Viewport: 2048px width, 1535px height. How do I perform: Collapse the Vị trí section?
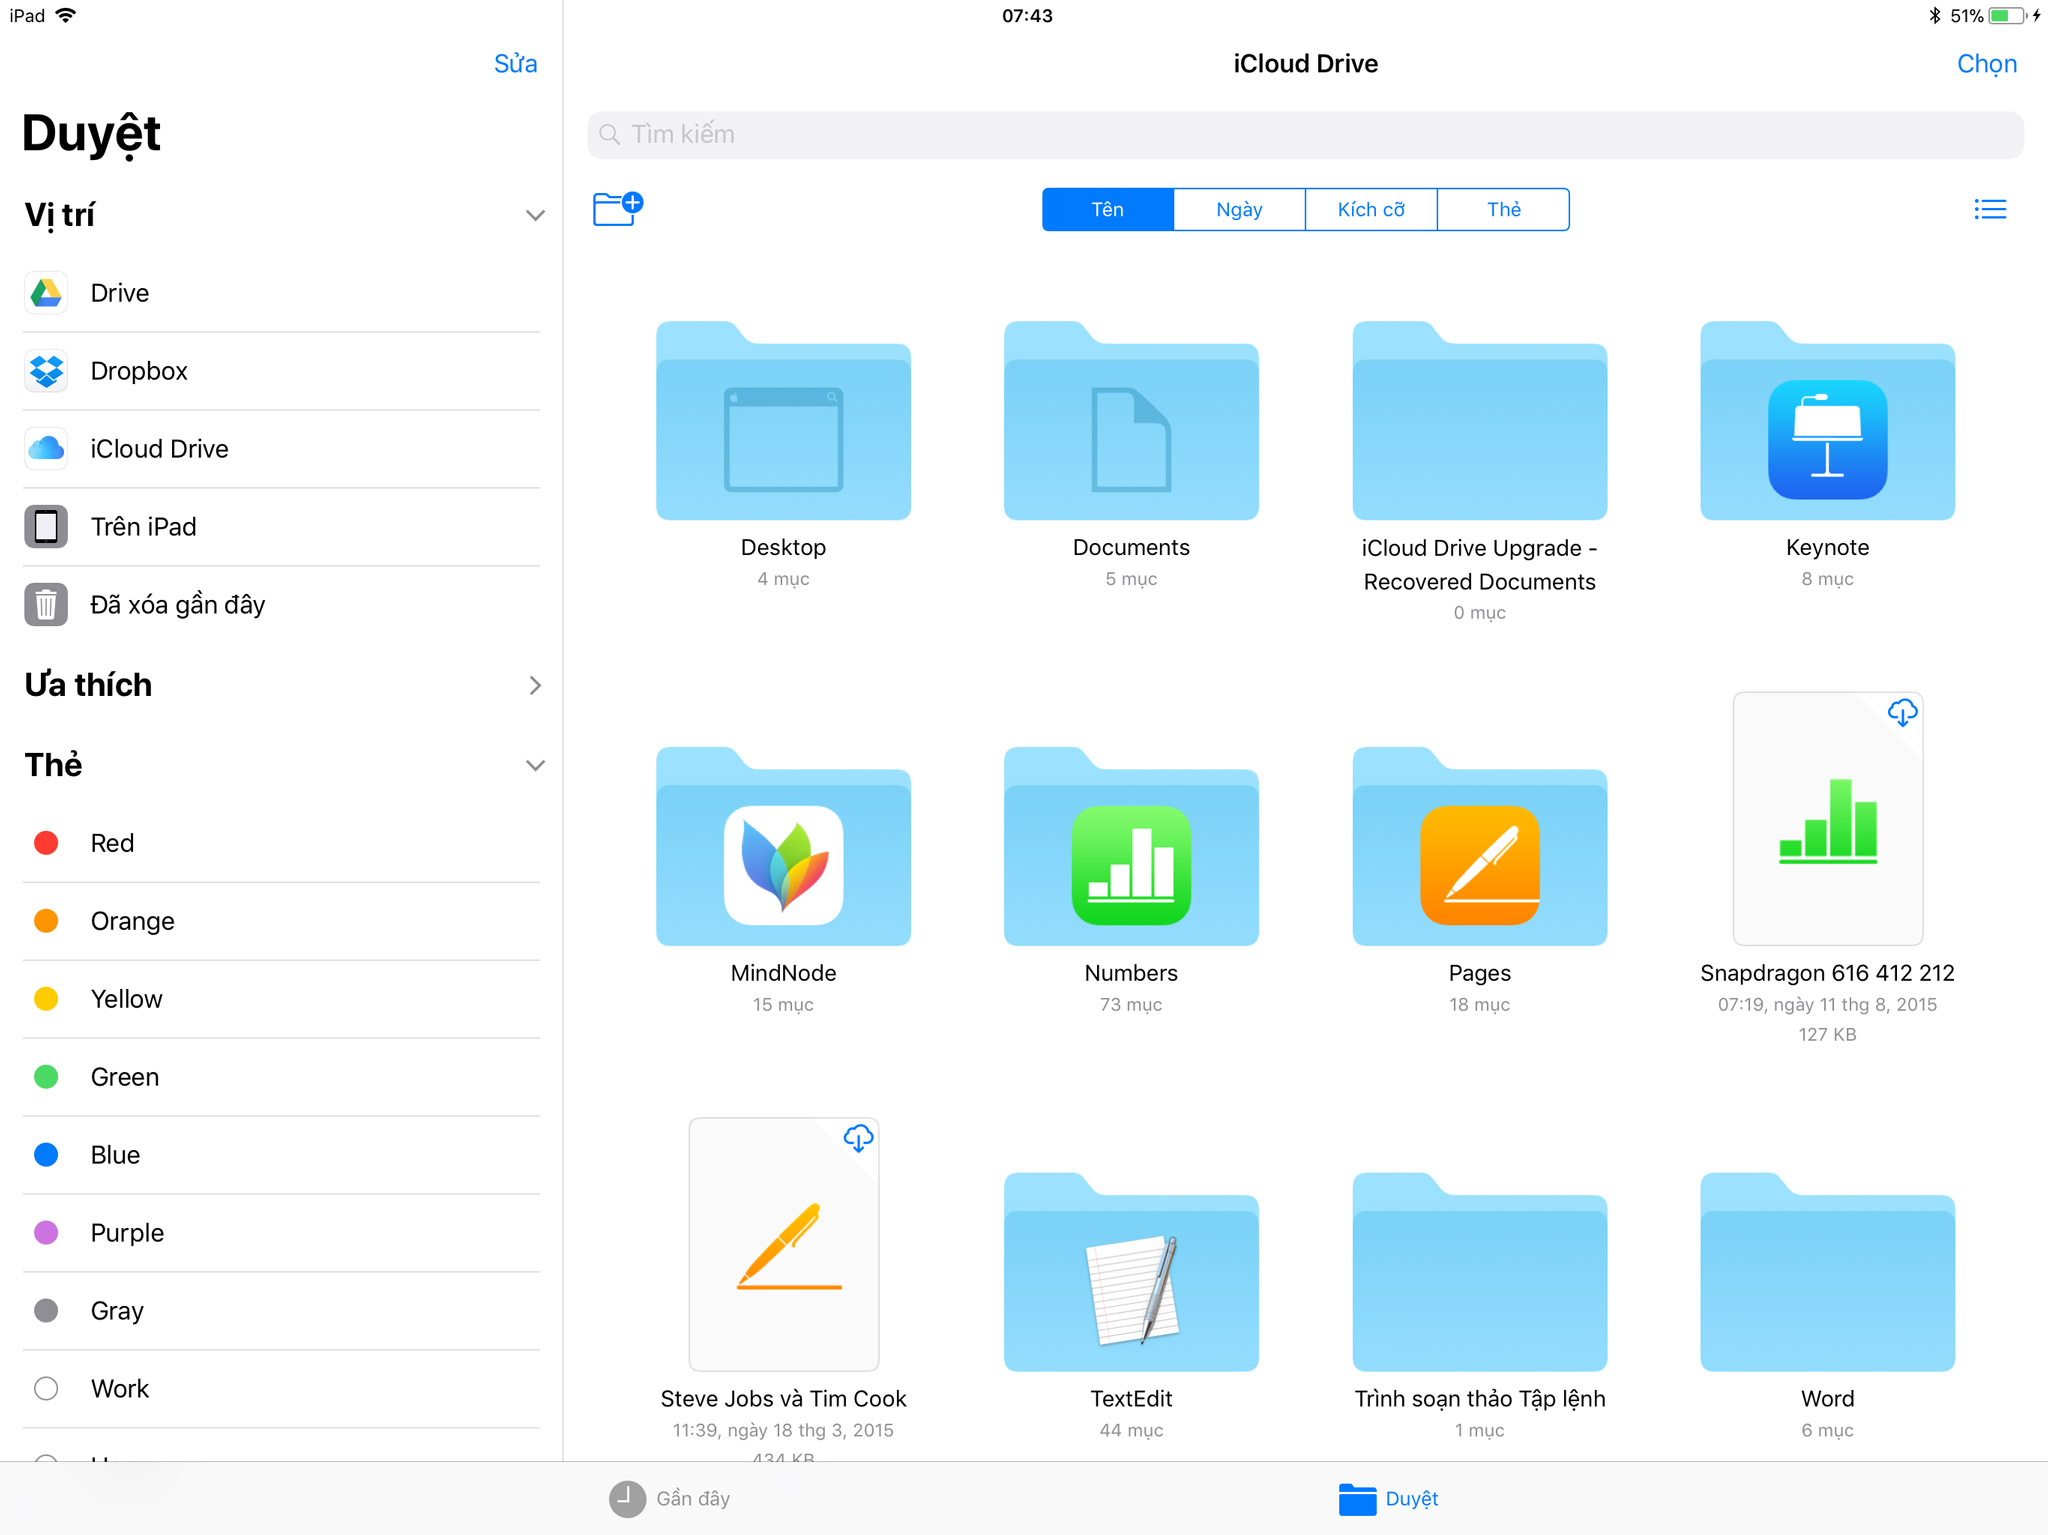click(x=535, y=215)
